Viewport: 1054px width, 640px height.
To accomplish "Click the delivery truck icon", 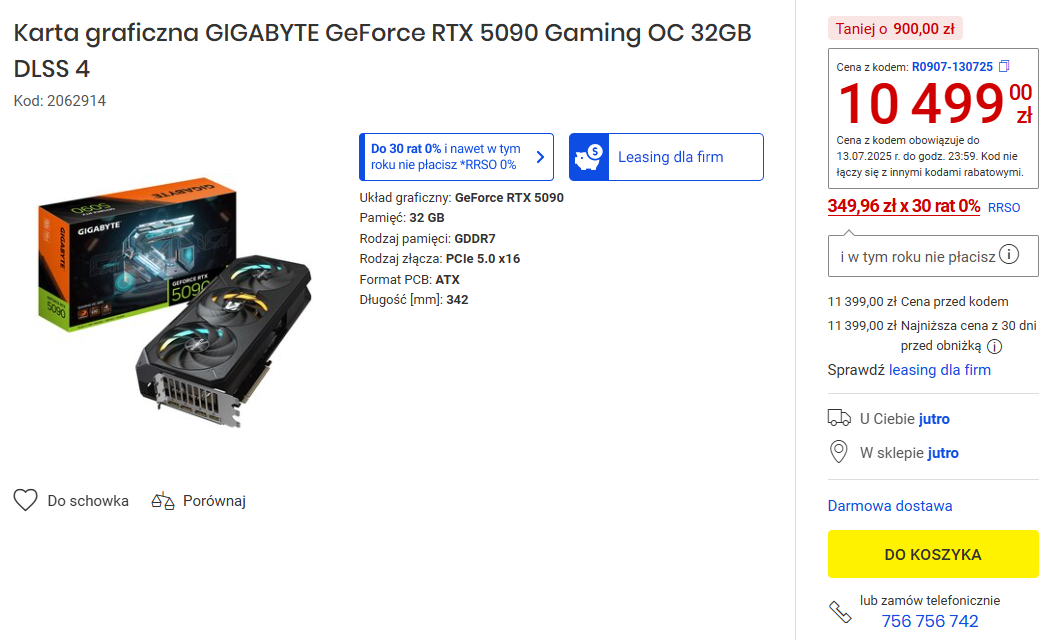I will click(839, 418).
